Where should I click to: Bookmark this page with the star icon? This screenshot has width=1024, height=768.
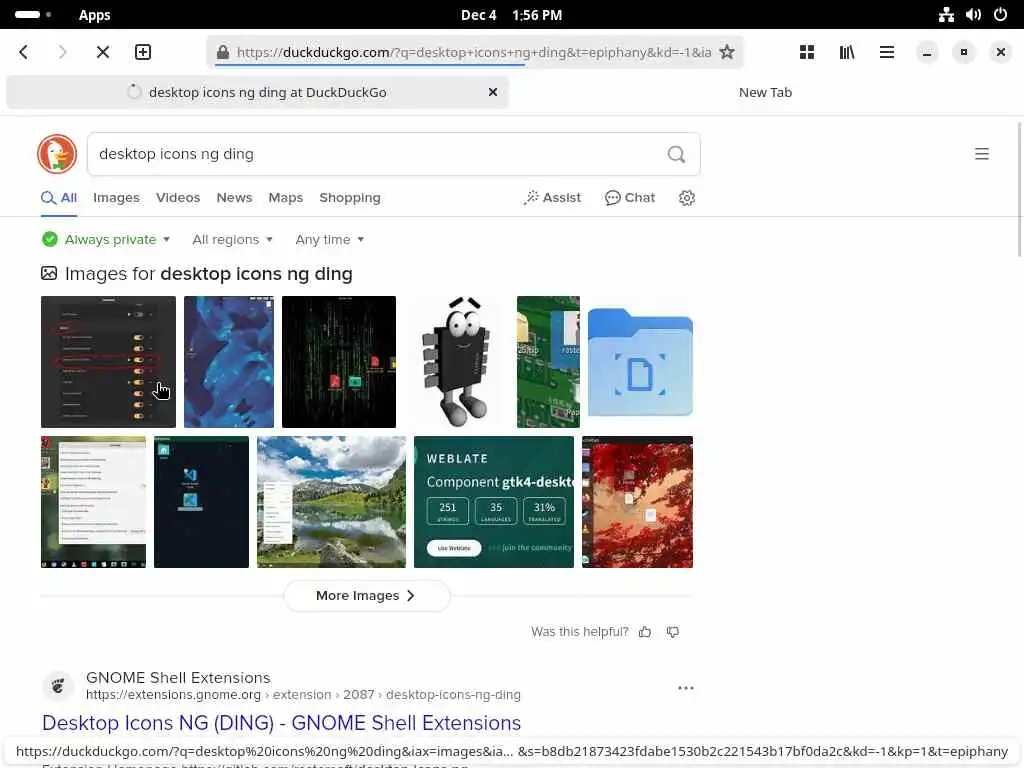(x=727, y=52)
